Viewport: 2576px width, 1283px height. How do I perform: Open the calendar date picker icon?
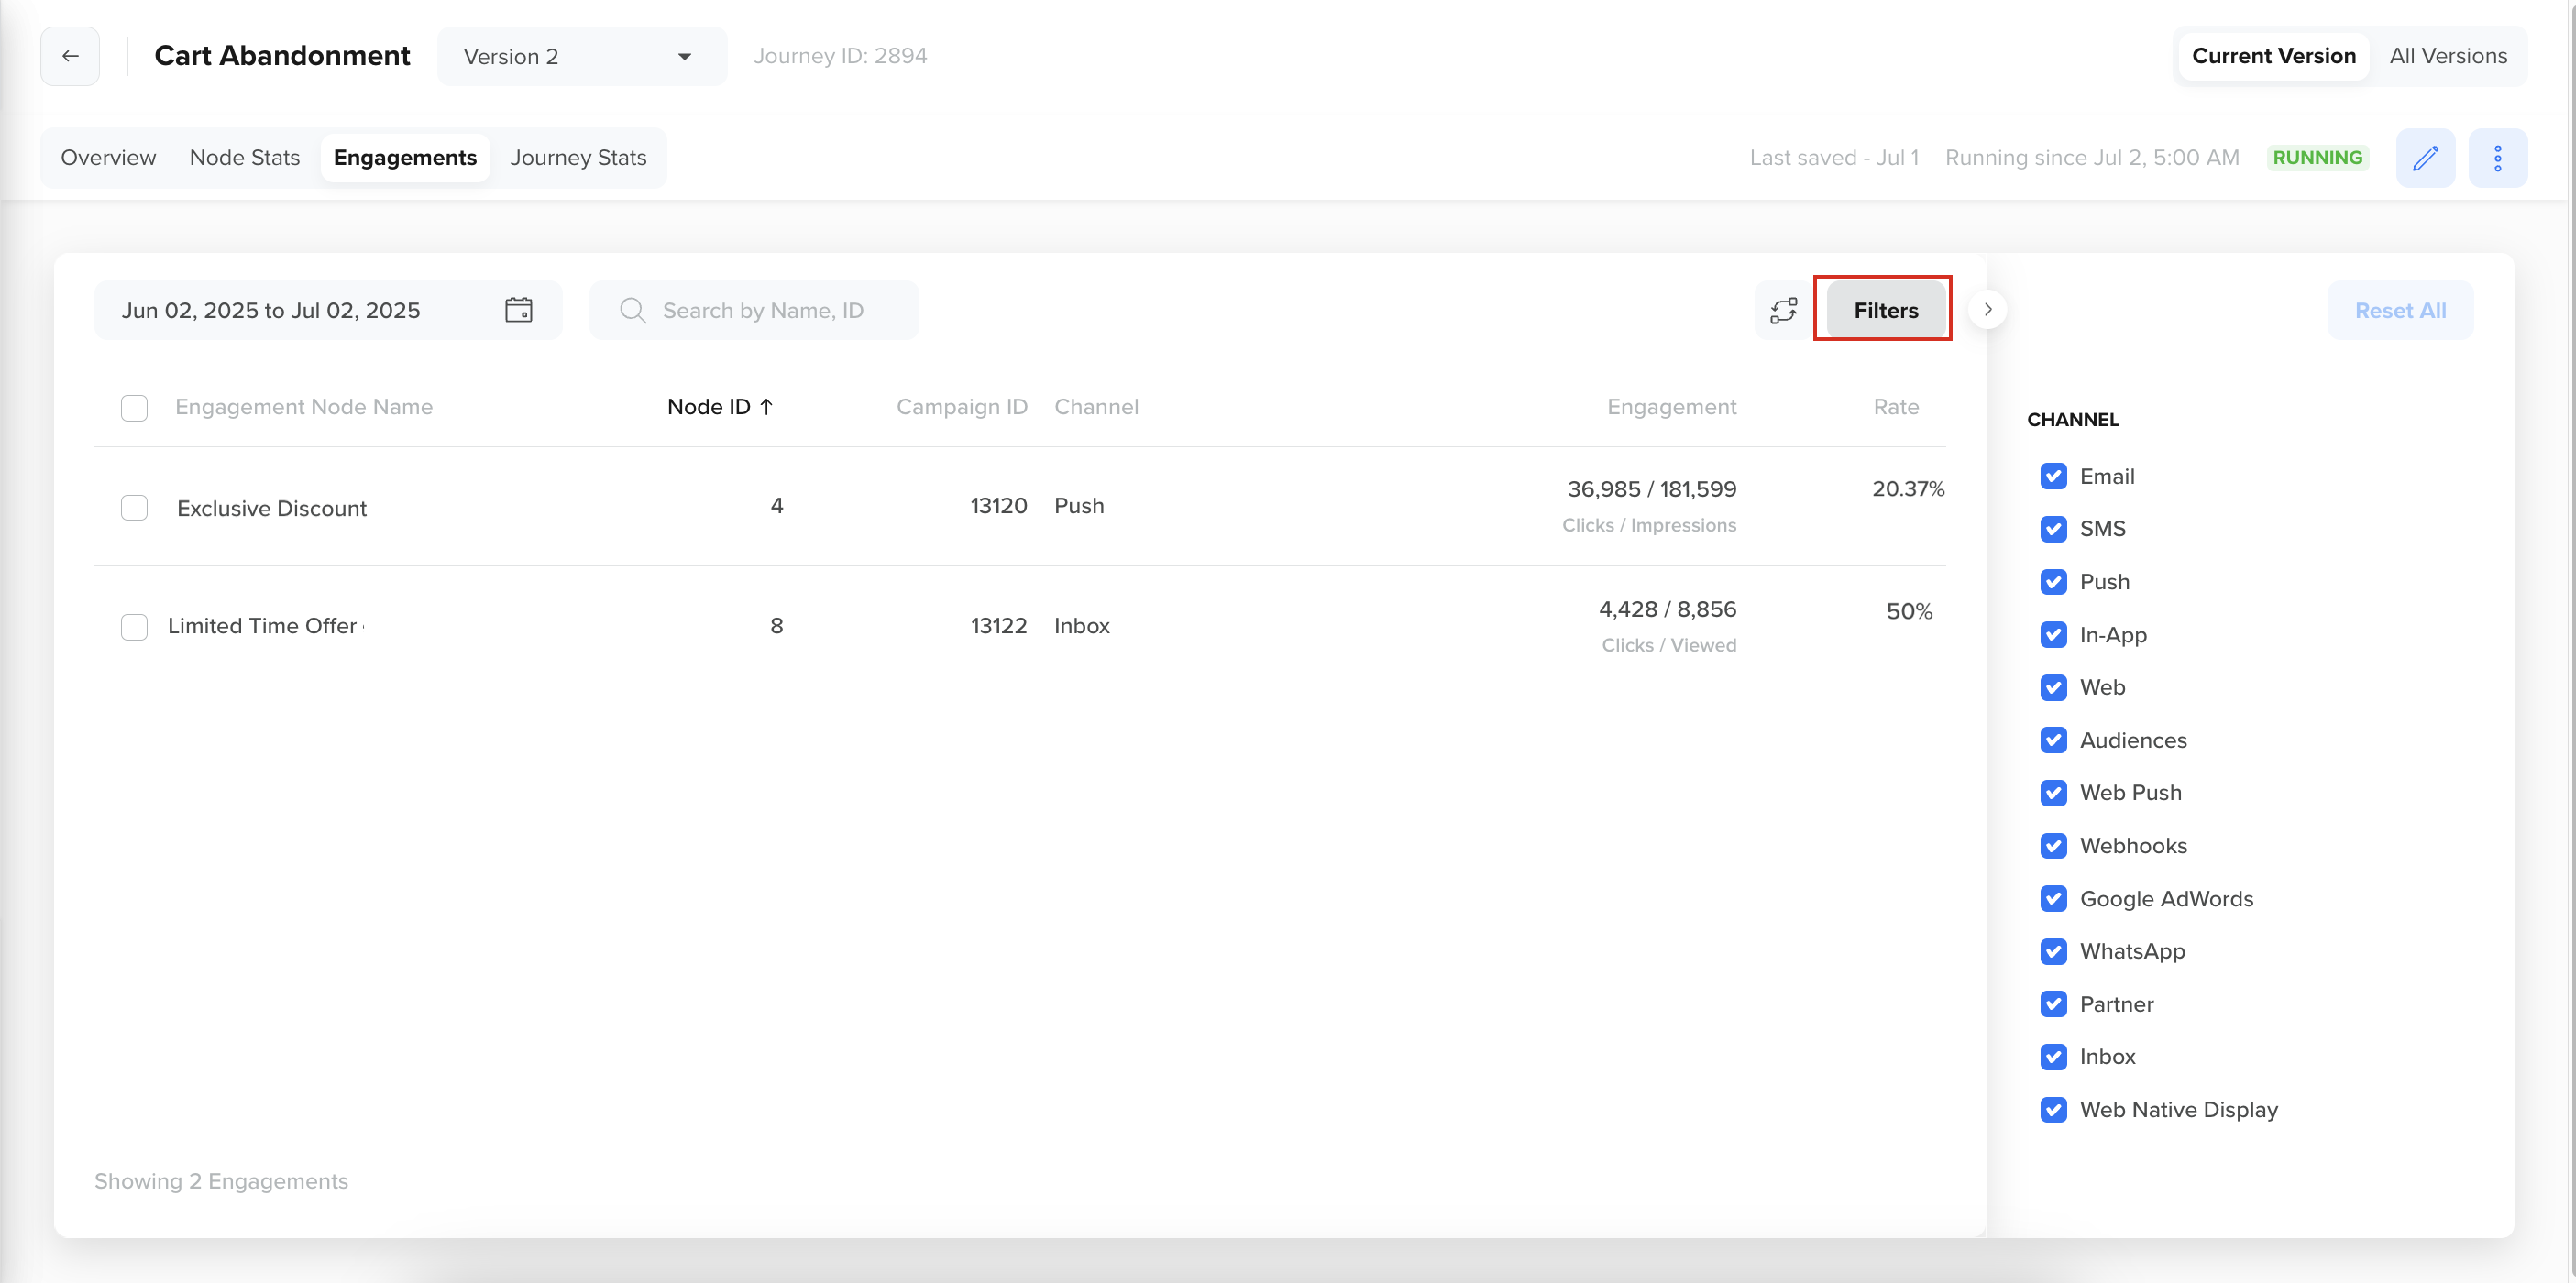click(519, 310)
